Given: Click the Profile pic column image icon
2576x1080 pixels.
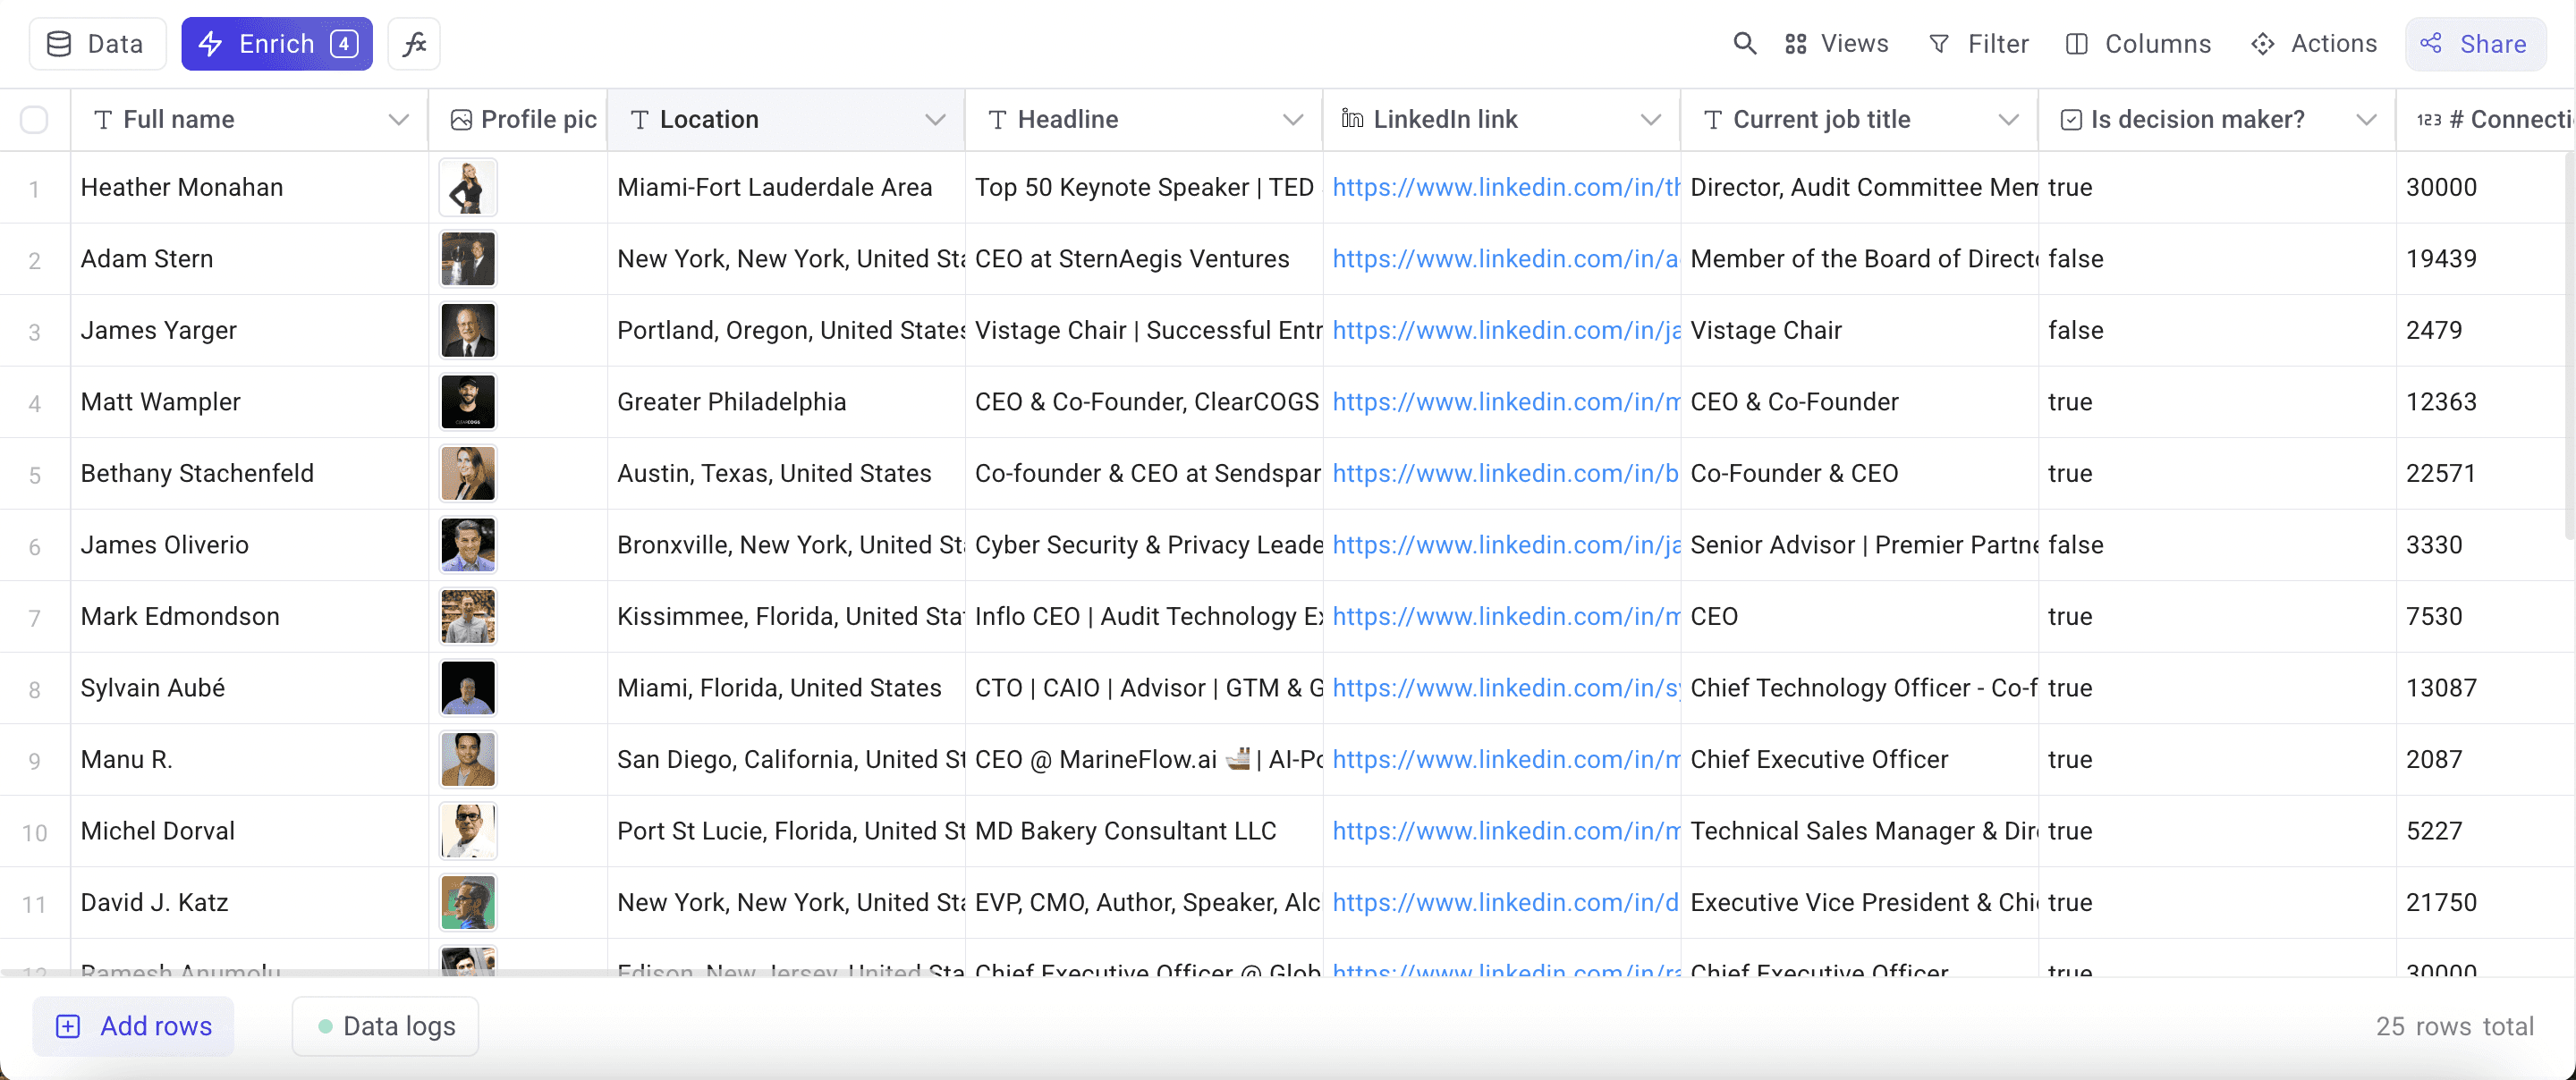Looking at the screenshot, I should pos(461,119).
